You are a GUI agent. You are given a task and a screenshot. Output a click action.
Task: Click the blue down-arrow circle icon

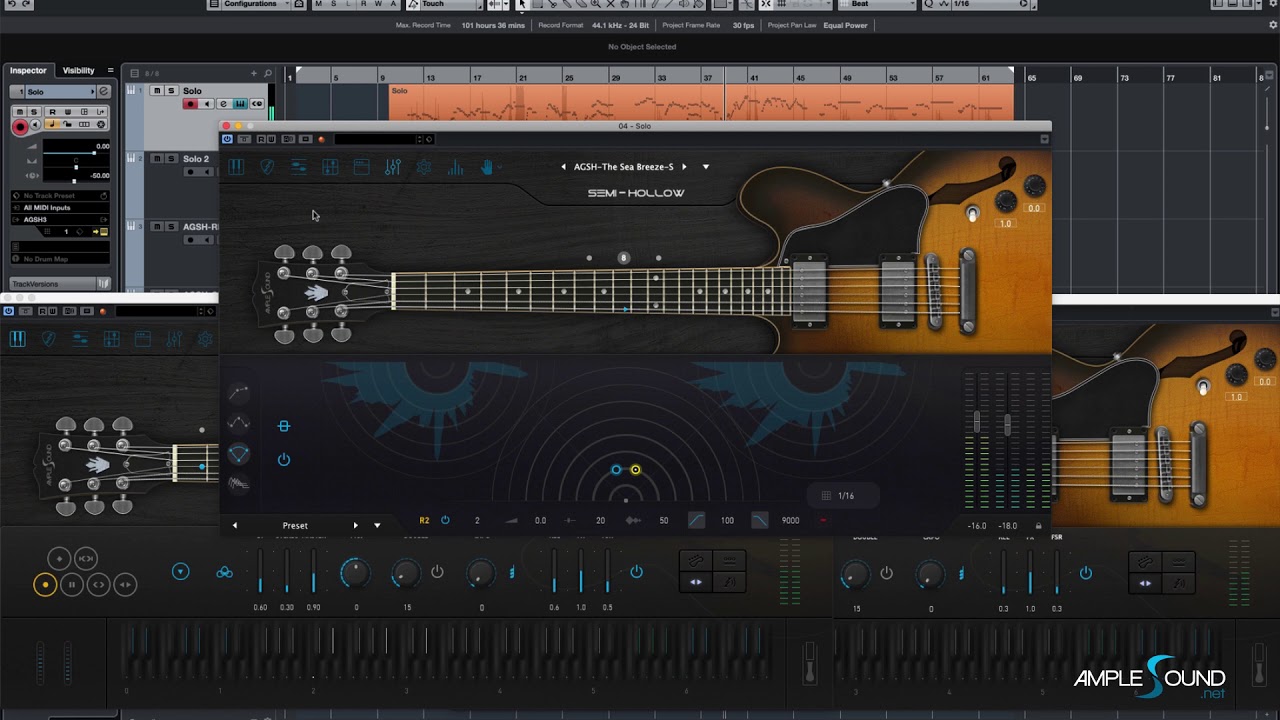180,571
